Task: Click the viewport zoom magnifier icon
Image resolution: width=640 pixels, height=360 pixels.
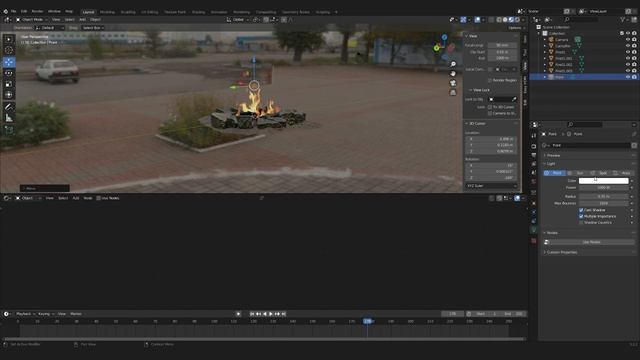Action: coord(453,64)
